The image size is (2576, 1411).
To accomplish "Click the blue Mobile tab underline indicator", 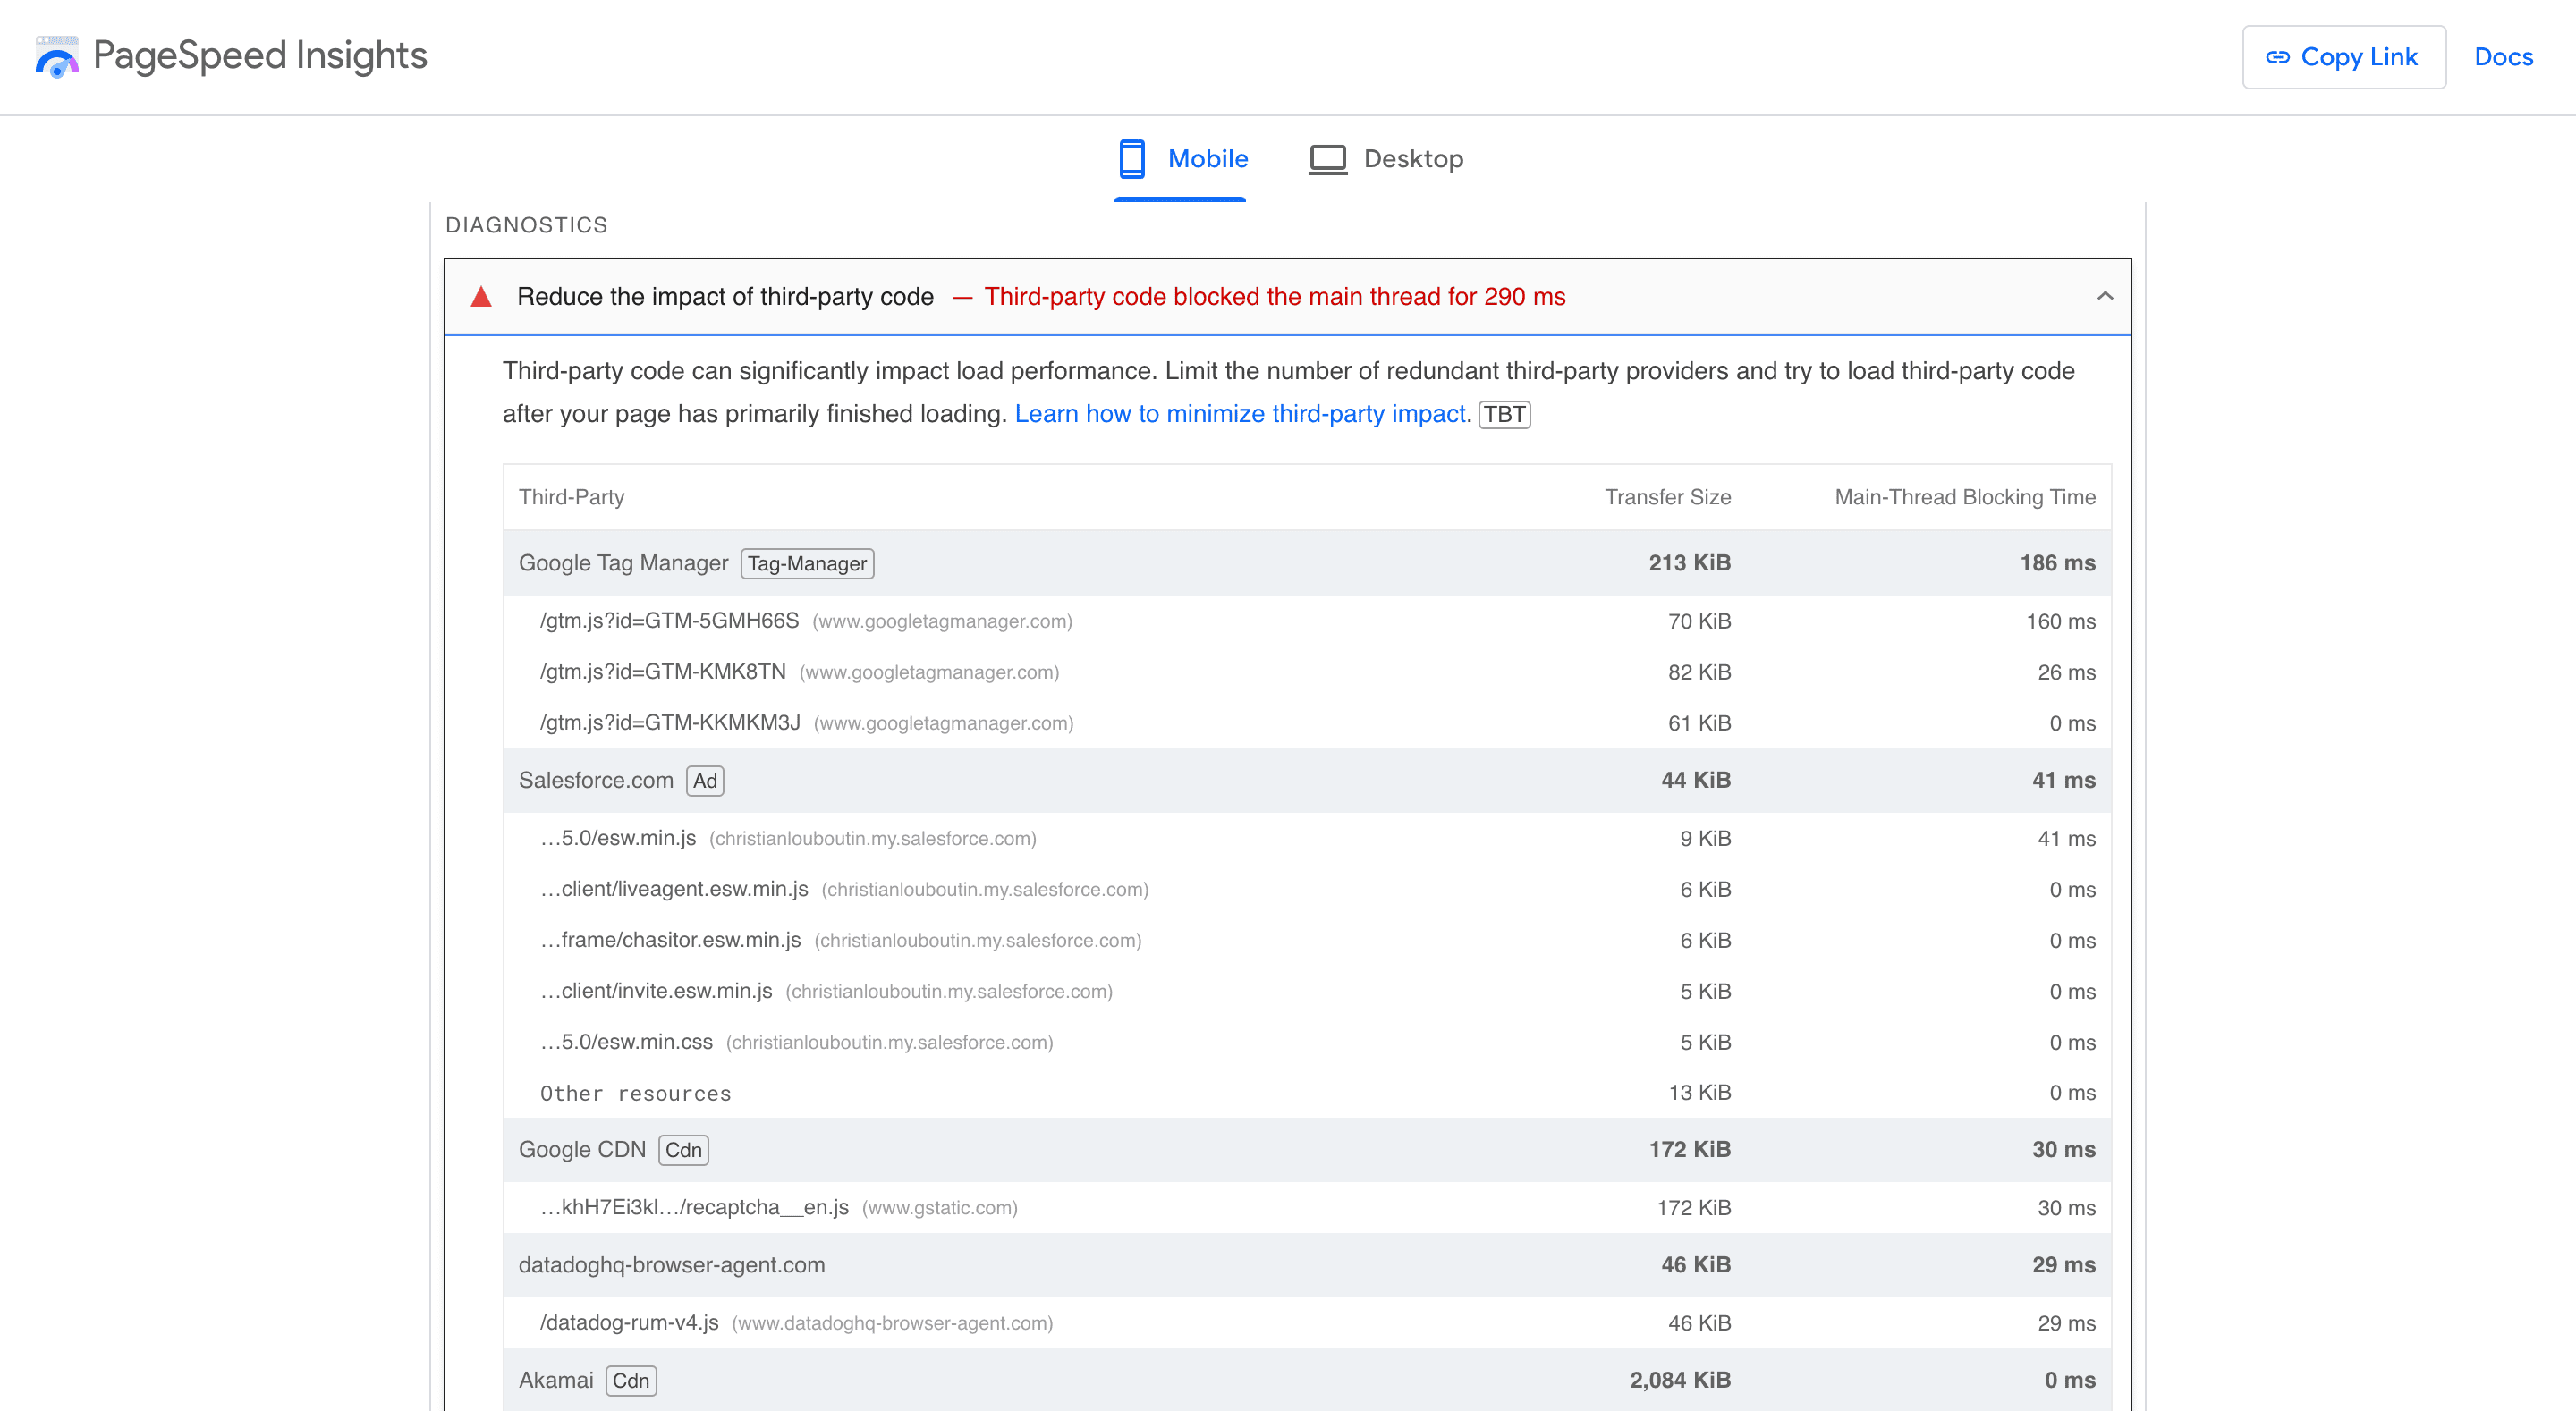I will pos(1180,202).
